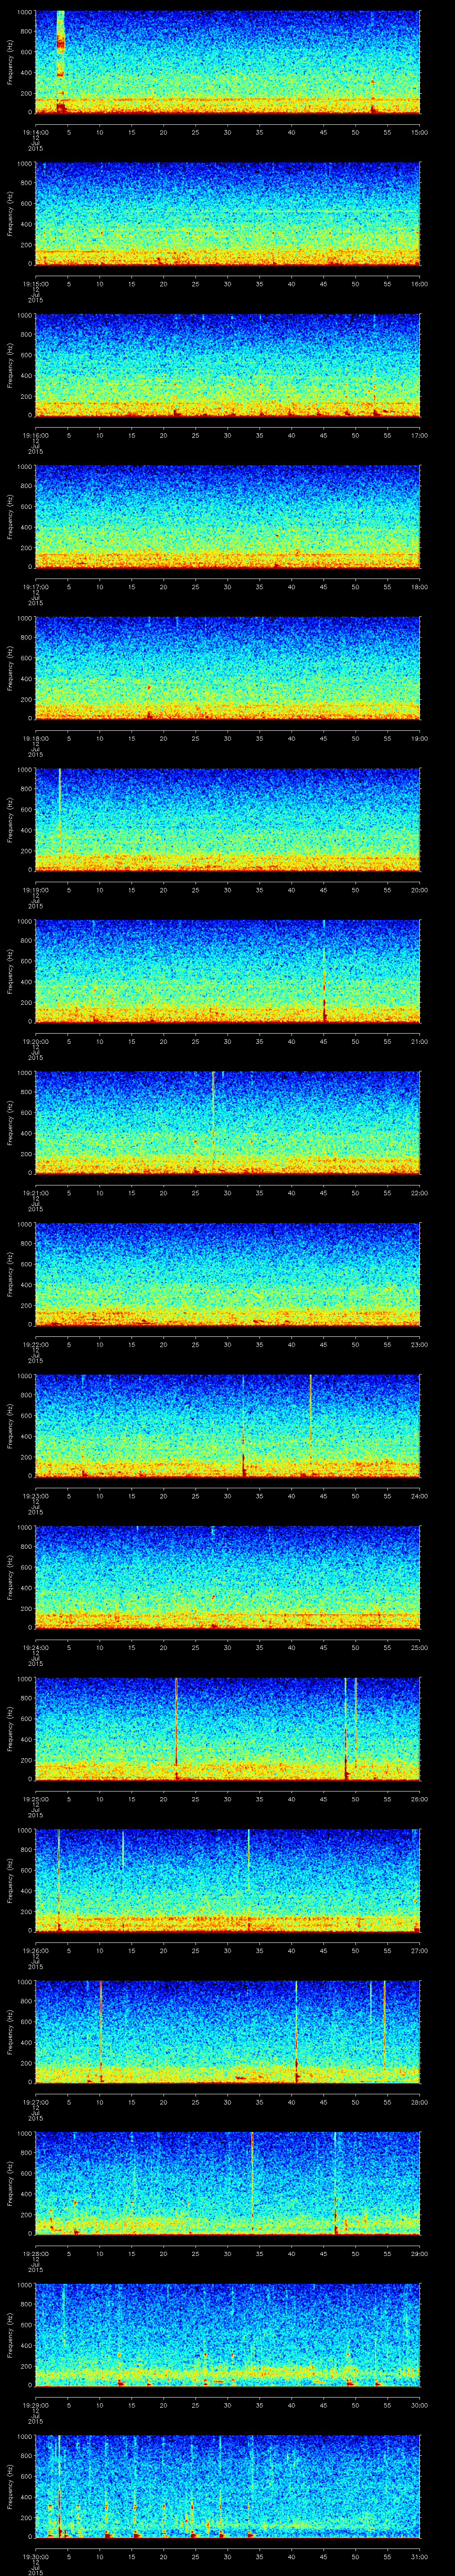Click the 21:00 end time label
Image resolution: width=455 pixels, height=2576 pixels.
tap(419, 1041)
